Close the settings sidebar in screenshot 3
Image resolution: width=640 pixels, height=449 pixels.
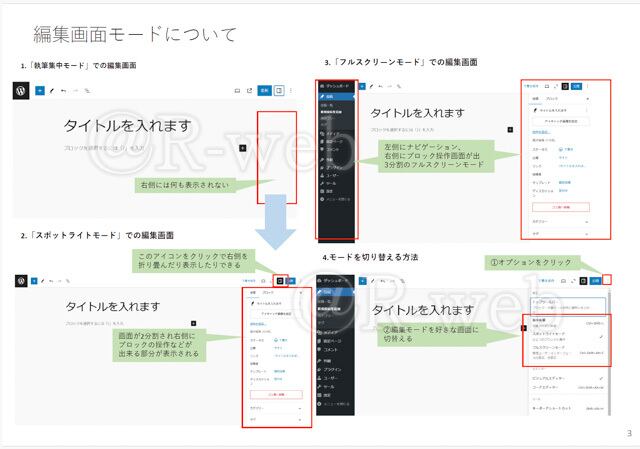tap(588, 99)
